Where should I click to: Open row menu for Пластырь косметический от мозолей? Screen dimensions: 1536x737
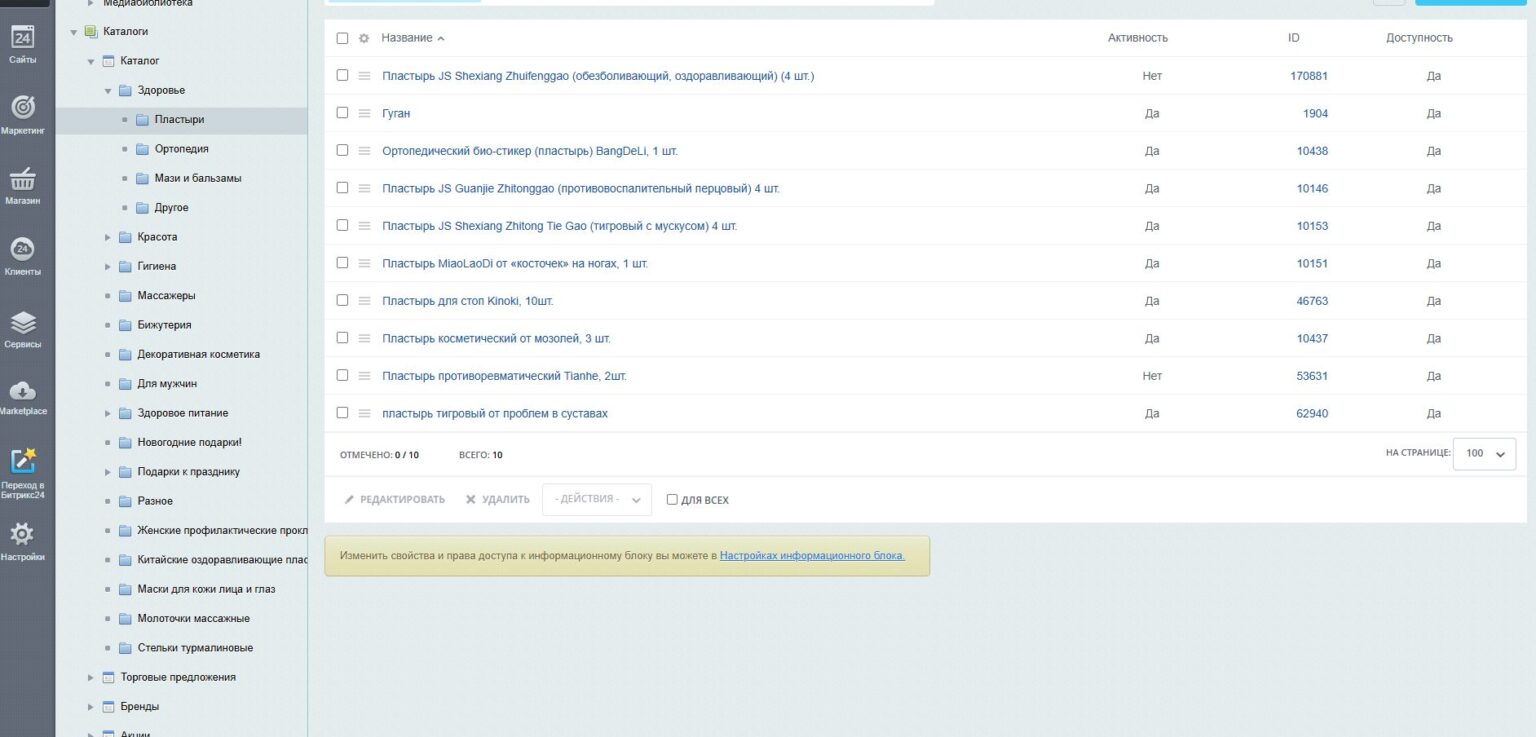pyautogui.click(x=365, y=338)
